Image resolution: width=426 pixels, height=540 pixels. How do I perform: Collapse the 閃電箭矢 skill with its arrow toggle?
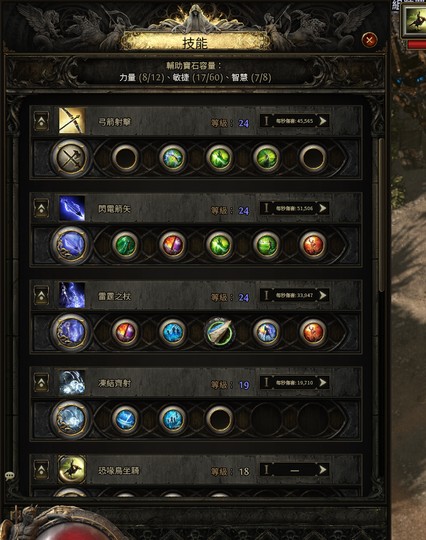41,208
